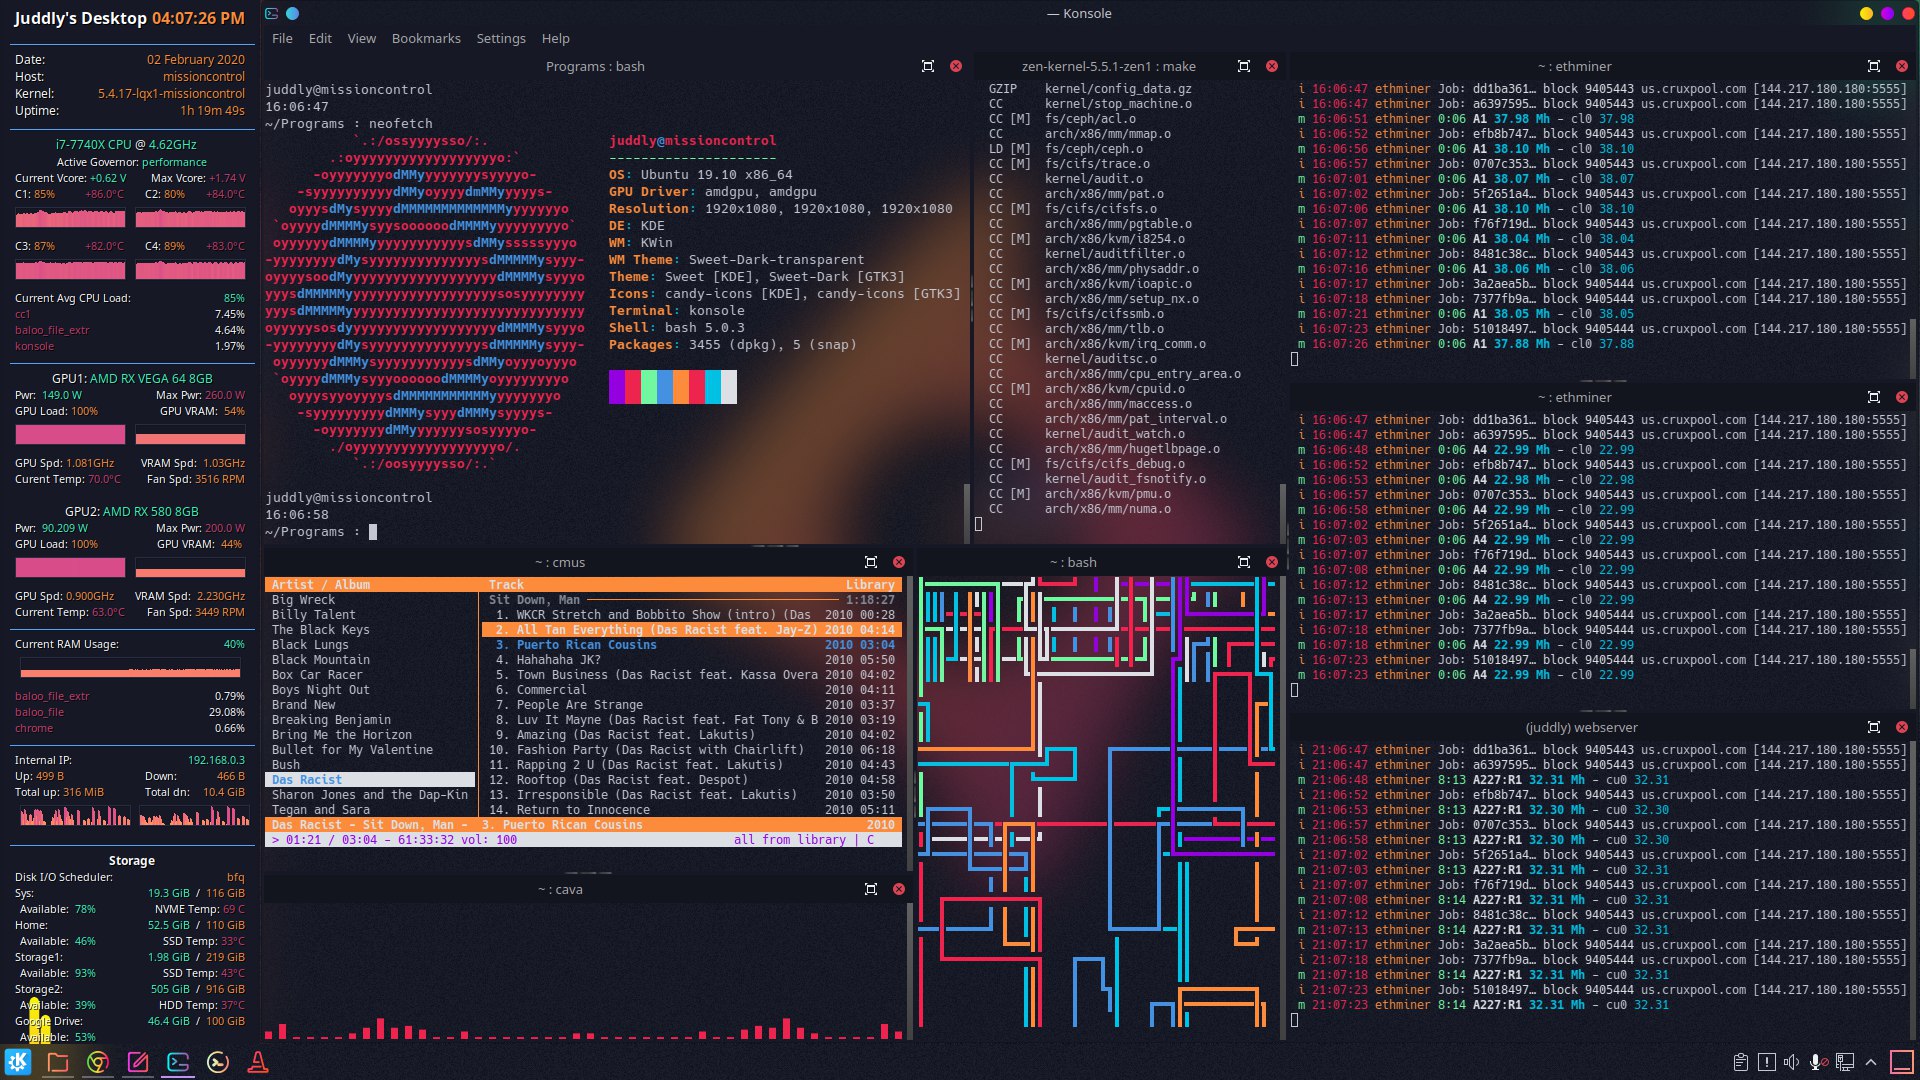Maximize the zen-kernel make pane

[x=1244, y=66]
